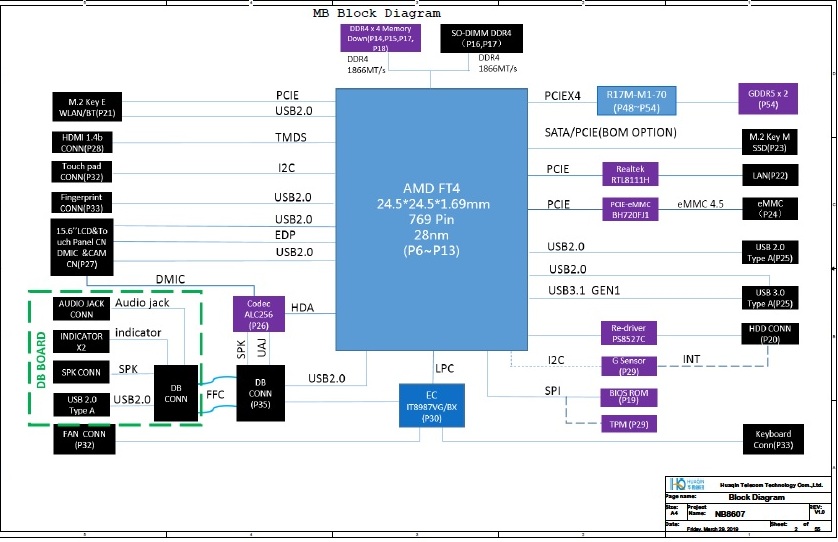The image size is (838, 542).
Task: Click the Fingerprint CONN block
Action: [86, 203]
